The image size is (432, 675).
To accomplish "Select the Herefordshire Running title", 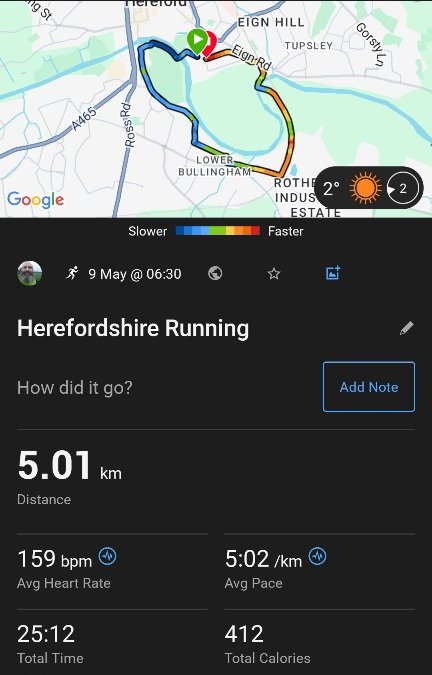I will (x=133, y=328).
